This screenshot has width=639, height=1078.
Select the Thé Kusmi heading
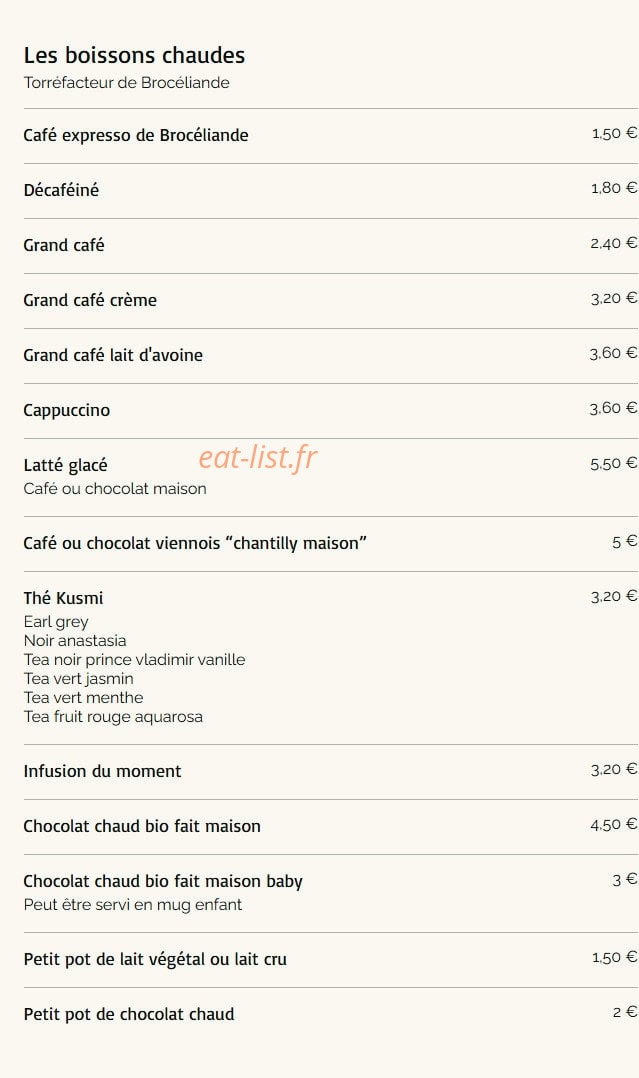point(63,598)
